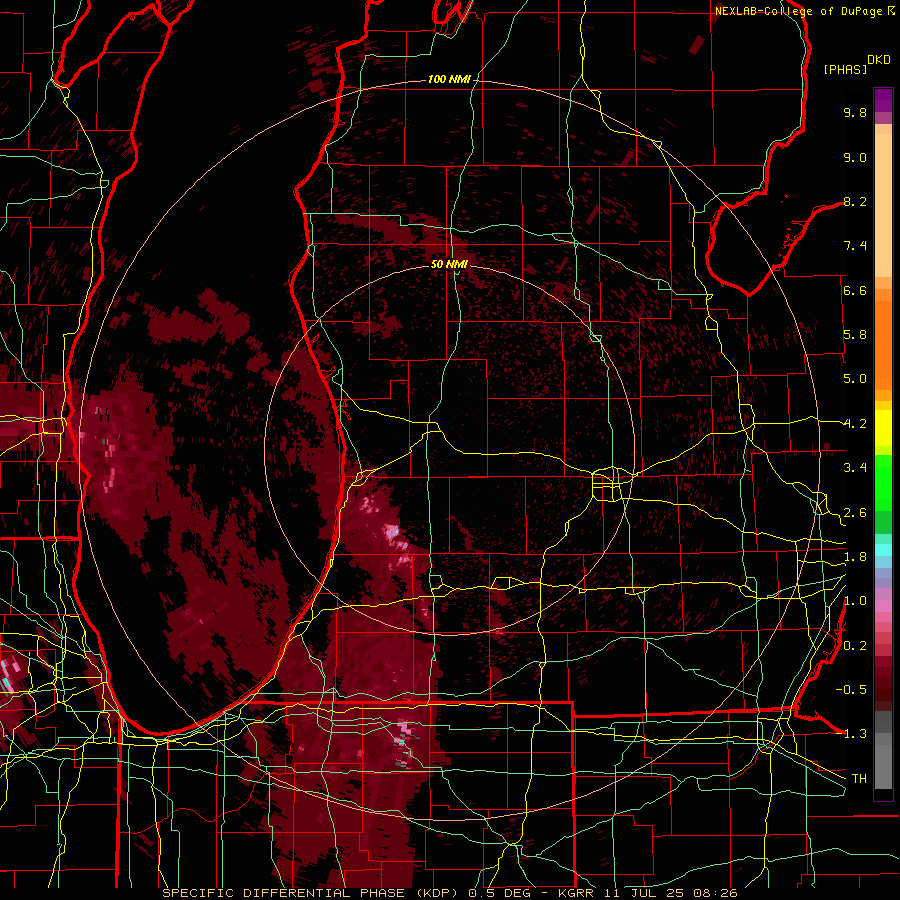Click the 3.4 legend value
900x900 pixels.
(x=855, y=468)
